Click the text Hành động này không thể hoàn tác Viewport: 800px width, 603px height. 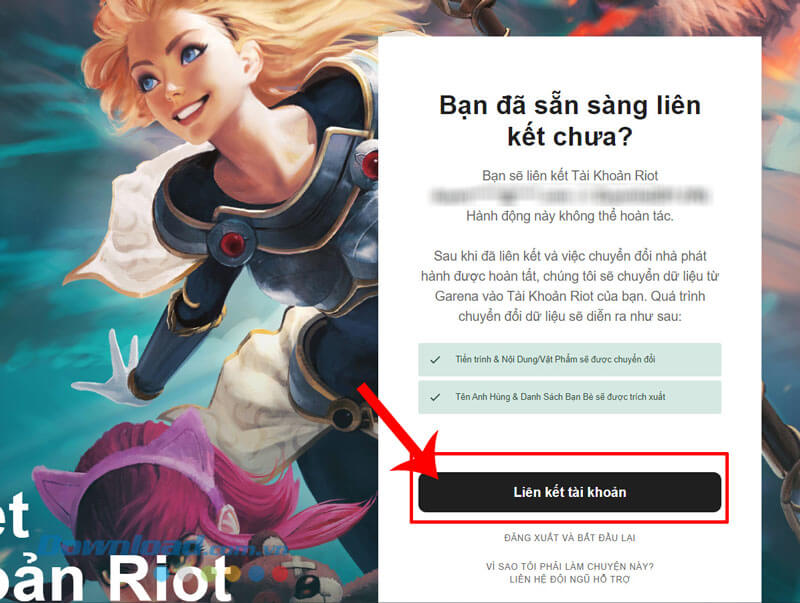[569, 216]
